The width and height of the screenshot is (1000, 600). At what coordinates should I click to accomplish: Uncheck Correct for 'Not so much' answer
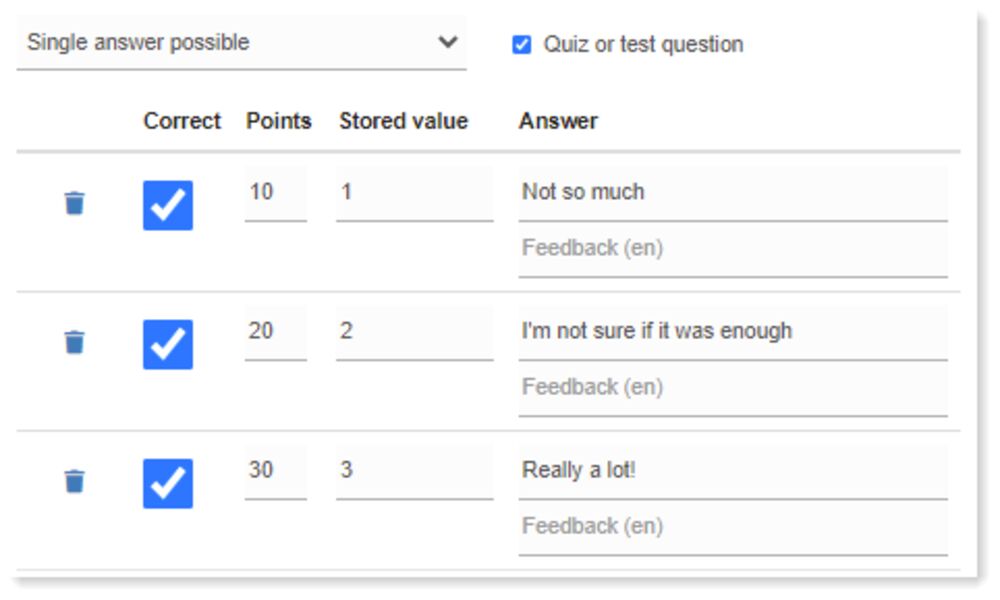click(168, 205)
